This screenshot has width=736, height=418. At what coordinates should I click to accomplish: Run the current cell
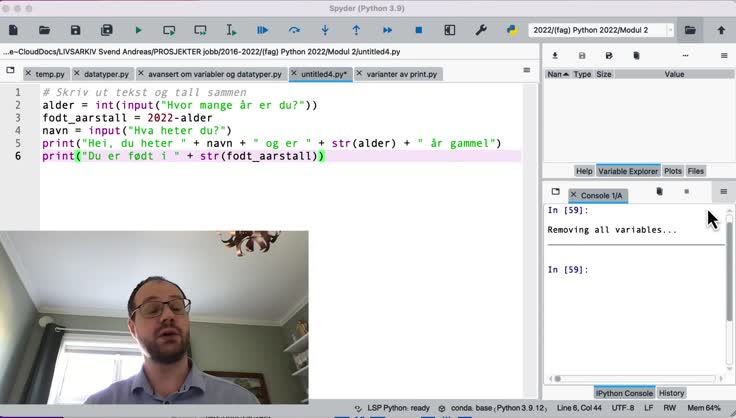(169, 30)
